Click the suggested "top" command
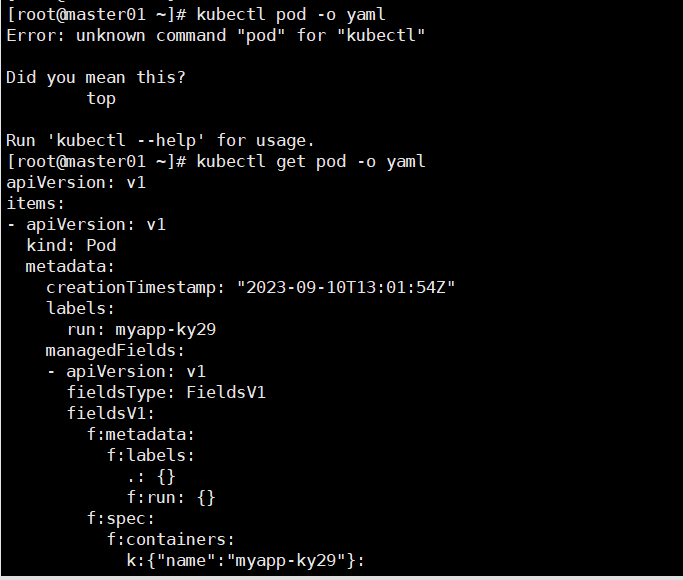Screen dimensions: 683x580 101,98
